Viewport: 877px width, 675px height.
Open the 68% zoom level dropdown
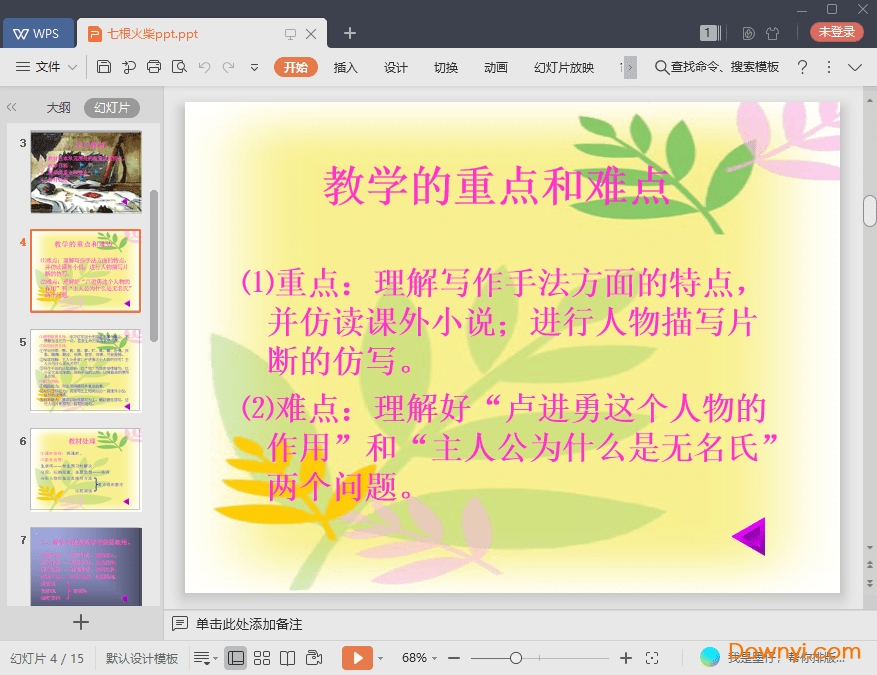[x=420, y=657]
